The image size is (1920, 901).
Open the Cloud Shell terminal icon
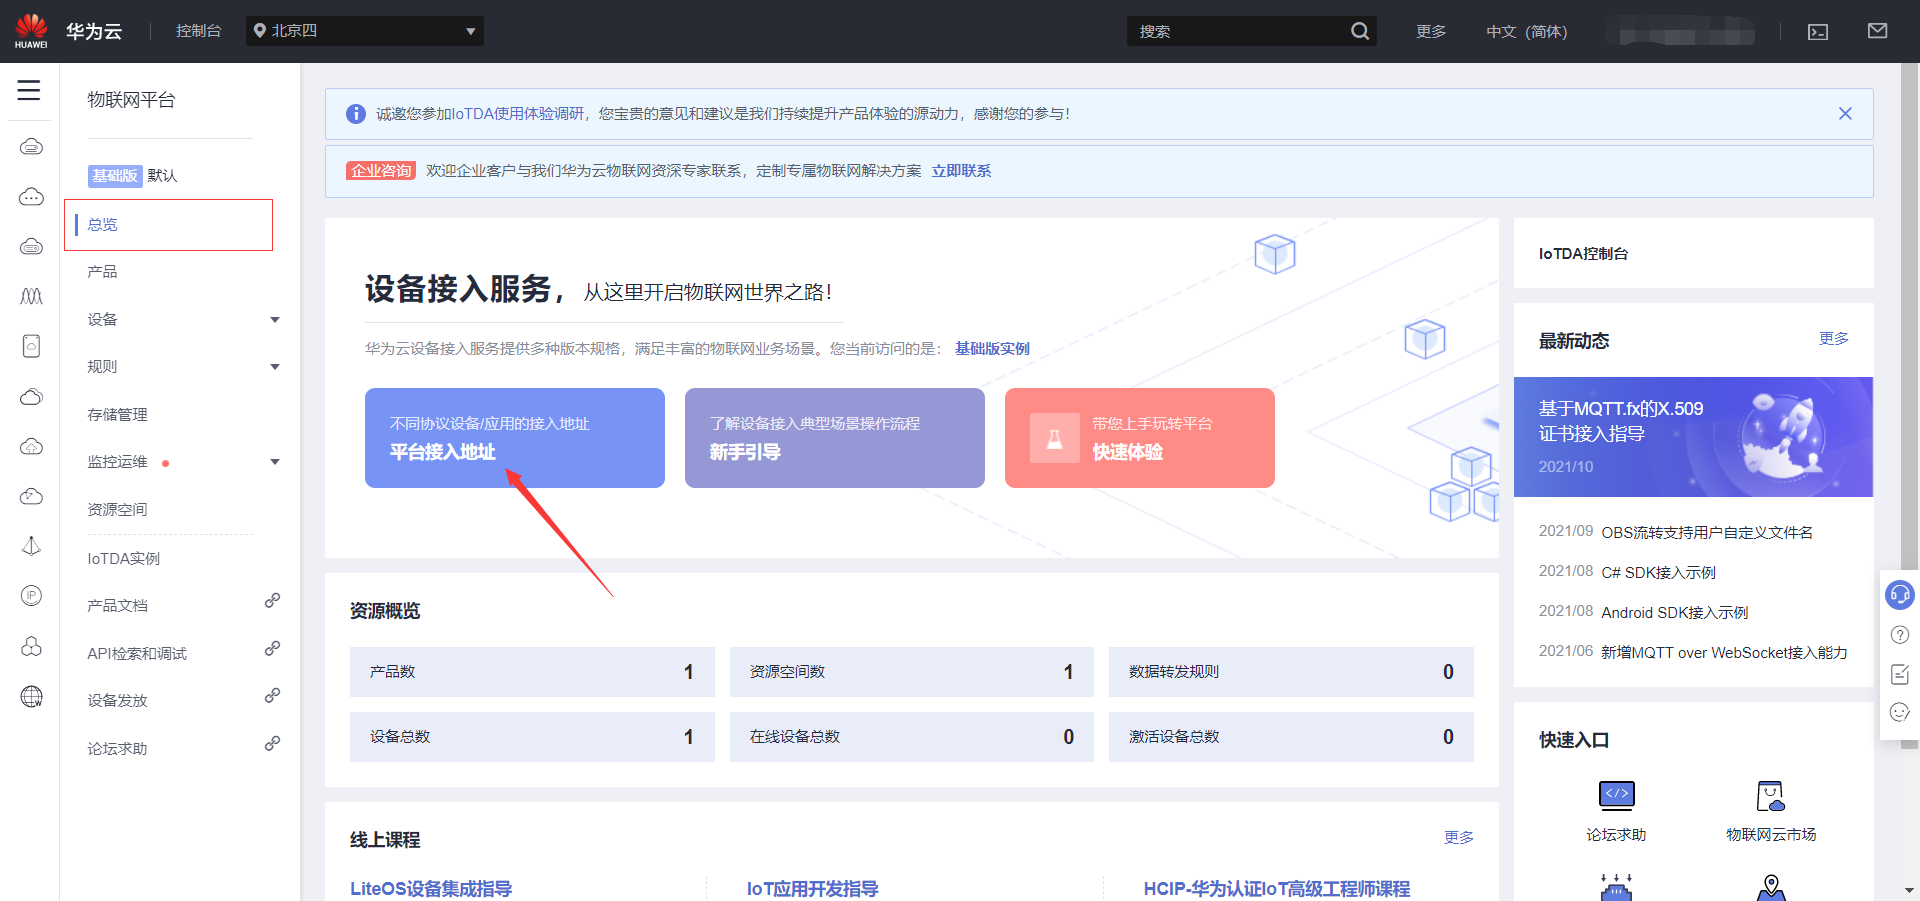[x=1818, y=32]
